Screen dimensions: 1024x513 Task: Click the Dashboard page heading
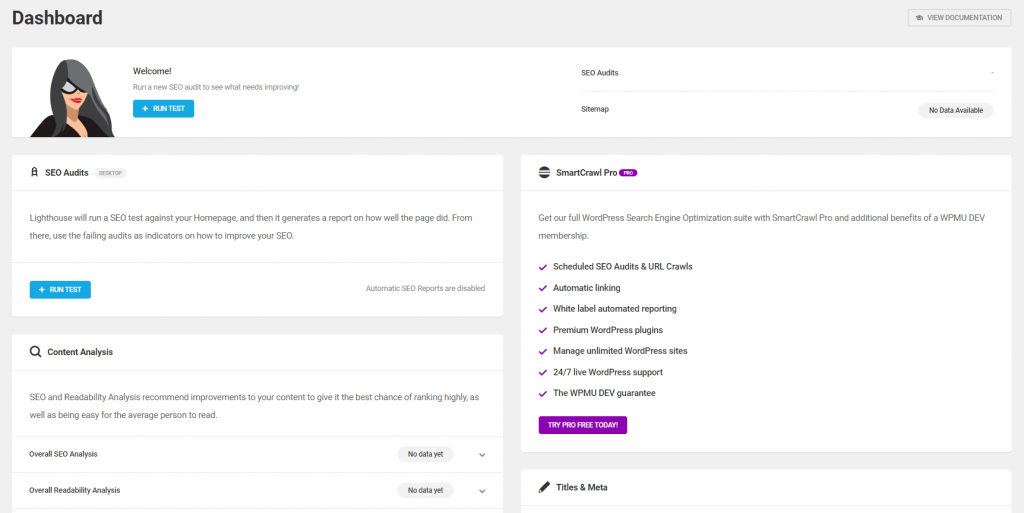[57, 18]
